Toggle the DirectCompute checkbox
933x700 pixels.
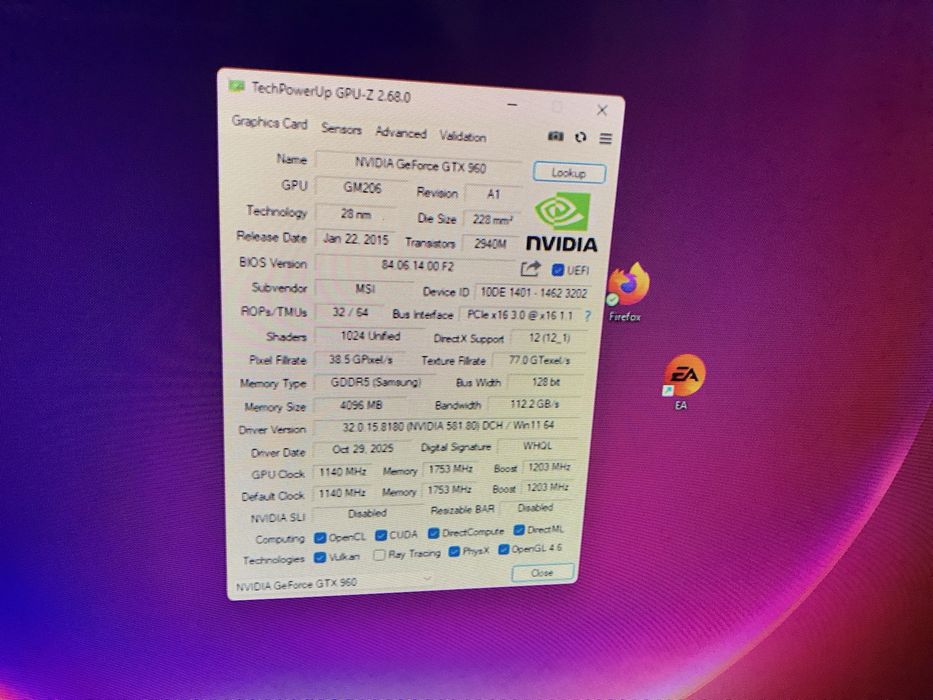434,533
